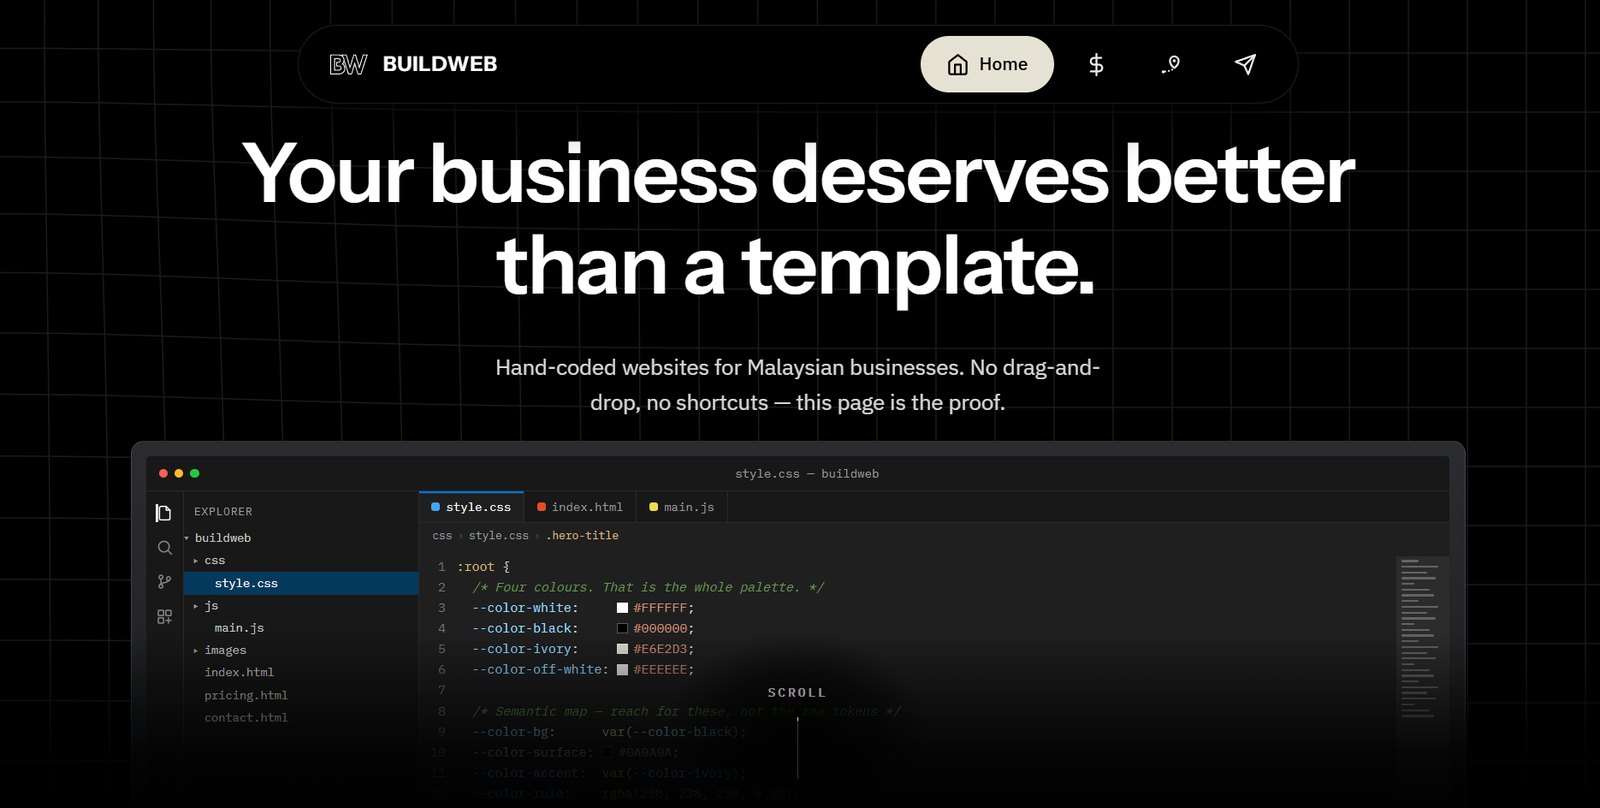Click the style.css breadcrumb segment
This screenshot has width=1600, height=808.
pos(499,536)
